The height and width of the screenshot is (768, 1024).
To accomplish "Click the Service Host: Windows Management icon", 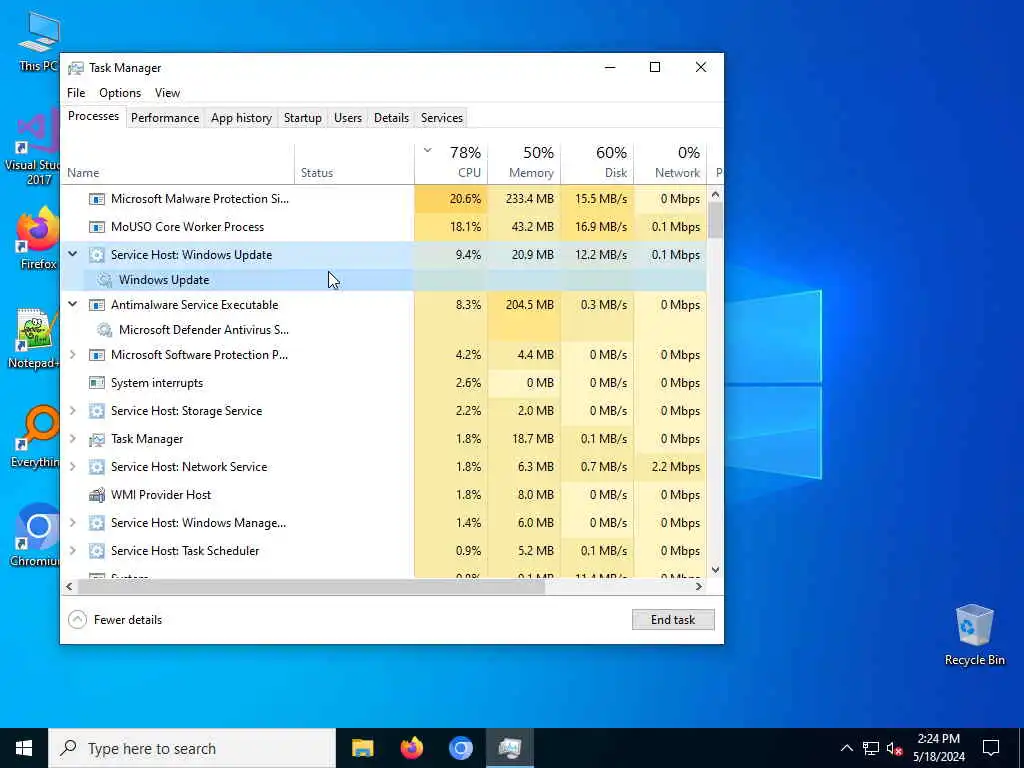I will tap(97, 523).
